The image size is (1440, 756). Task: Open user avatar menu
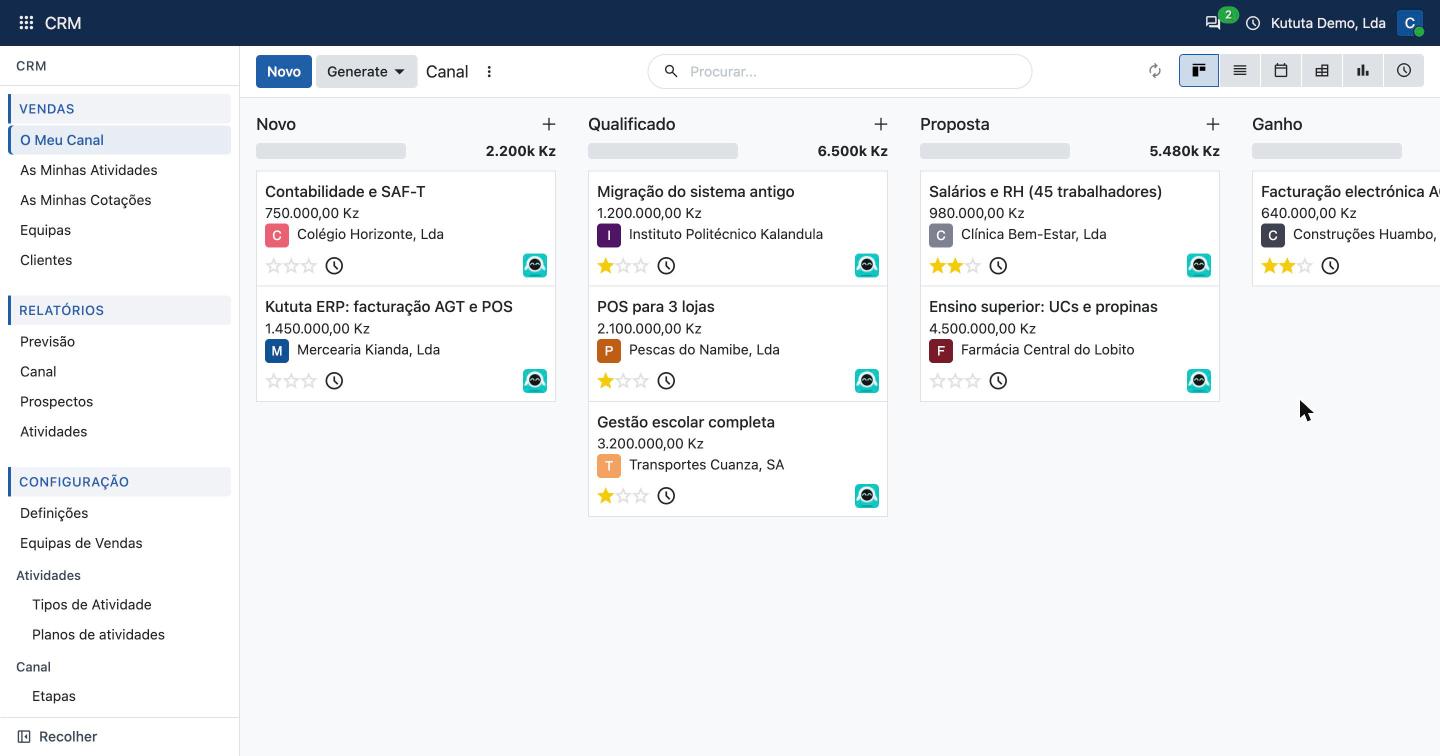(1410, 23)
